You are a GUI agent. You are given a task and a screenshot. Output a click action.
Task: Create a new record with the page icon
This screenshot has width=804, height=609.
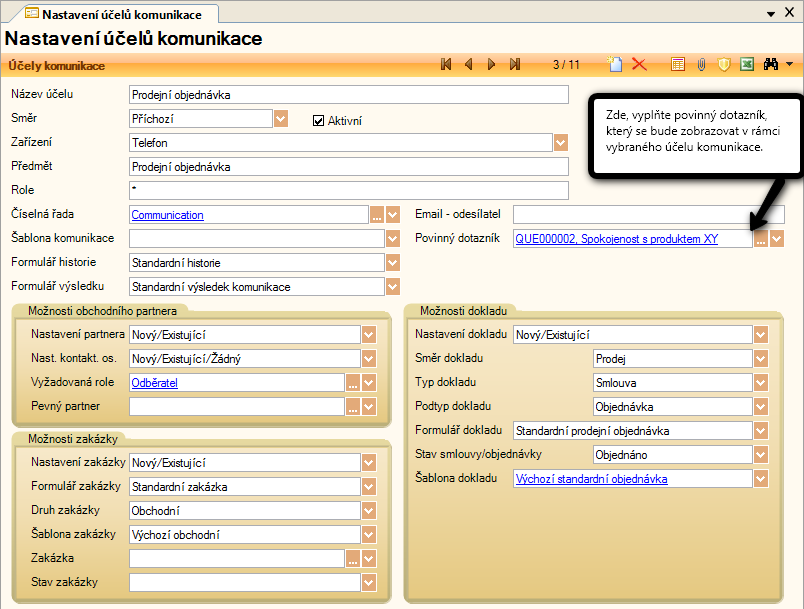click(616, 65)
